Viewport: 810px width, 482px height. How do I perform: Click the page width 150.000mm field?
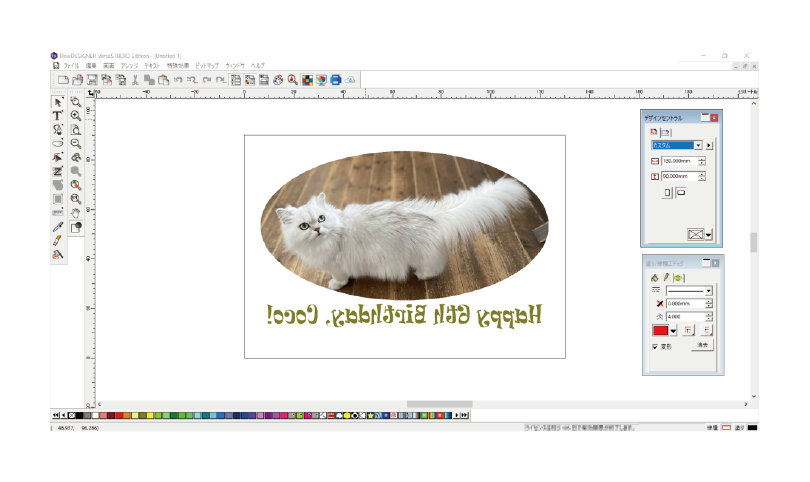click(x=678, y=161)
